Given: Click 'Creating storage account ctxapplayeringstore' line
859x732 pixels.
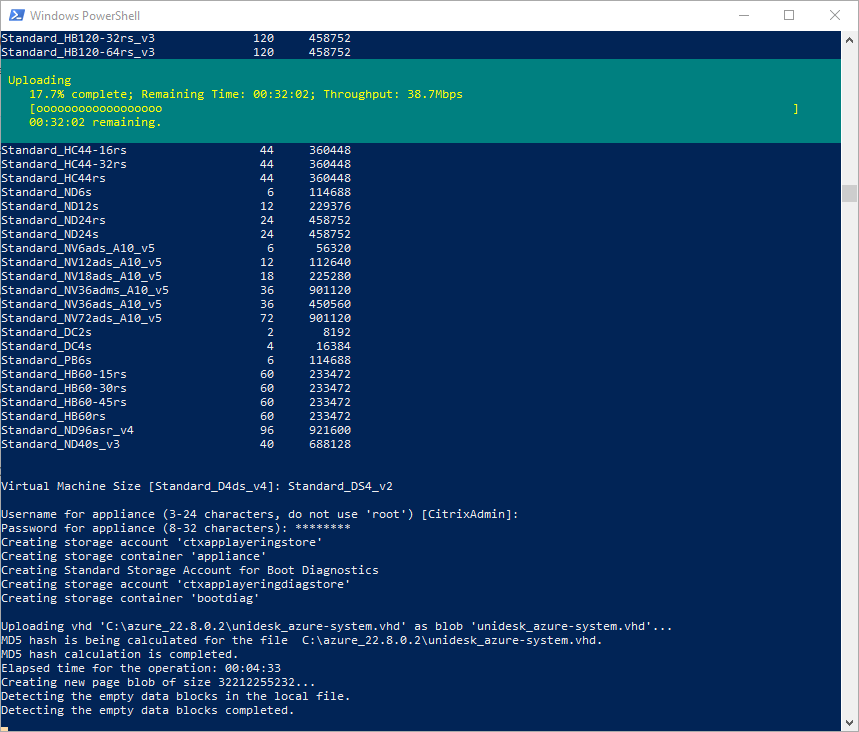Looking at the screenshot, I should click(162, 542).
